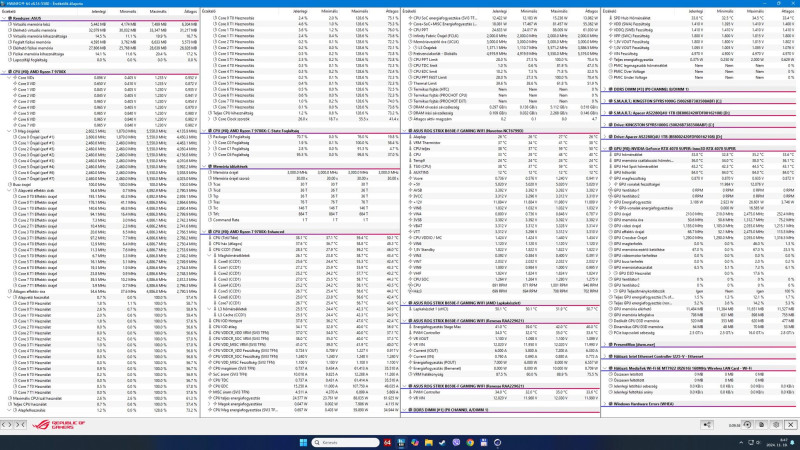The height and width of the screenshot is (450, 800).
Task: Select the Vcore voltage row
Action: point(501,179)
